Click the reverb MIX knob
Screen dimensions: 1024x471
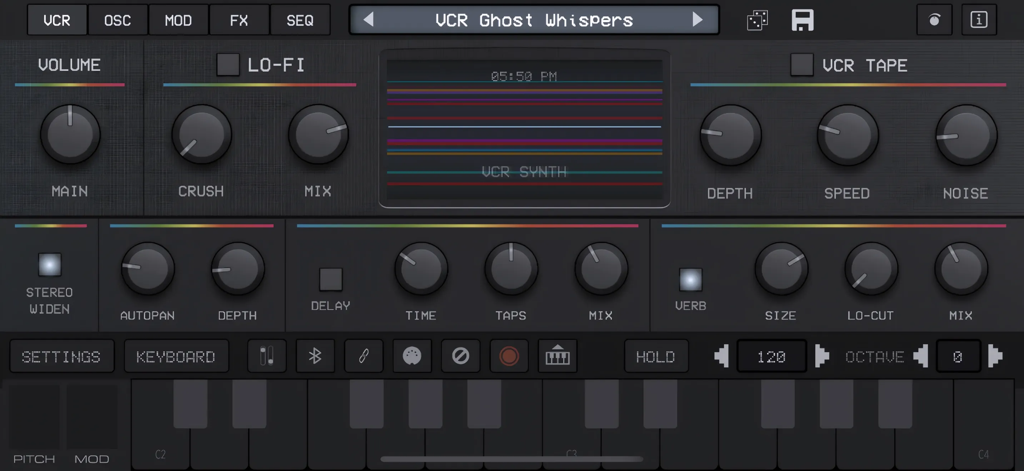961,268
